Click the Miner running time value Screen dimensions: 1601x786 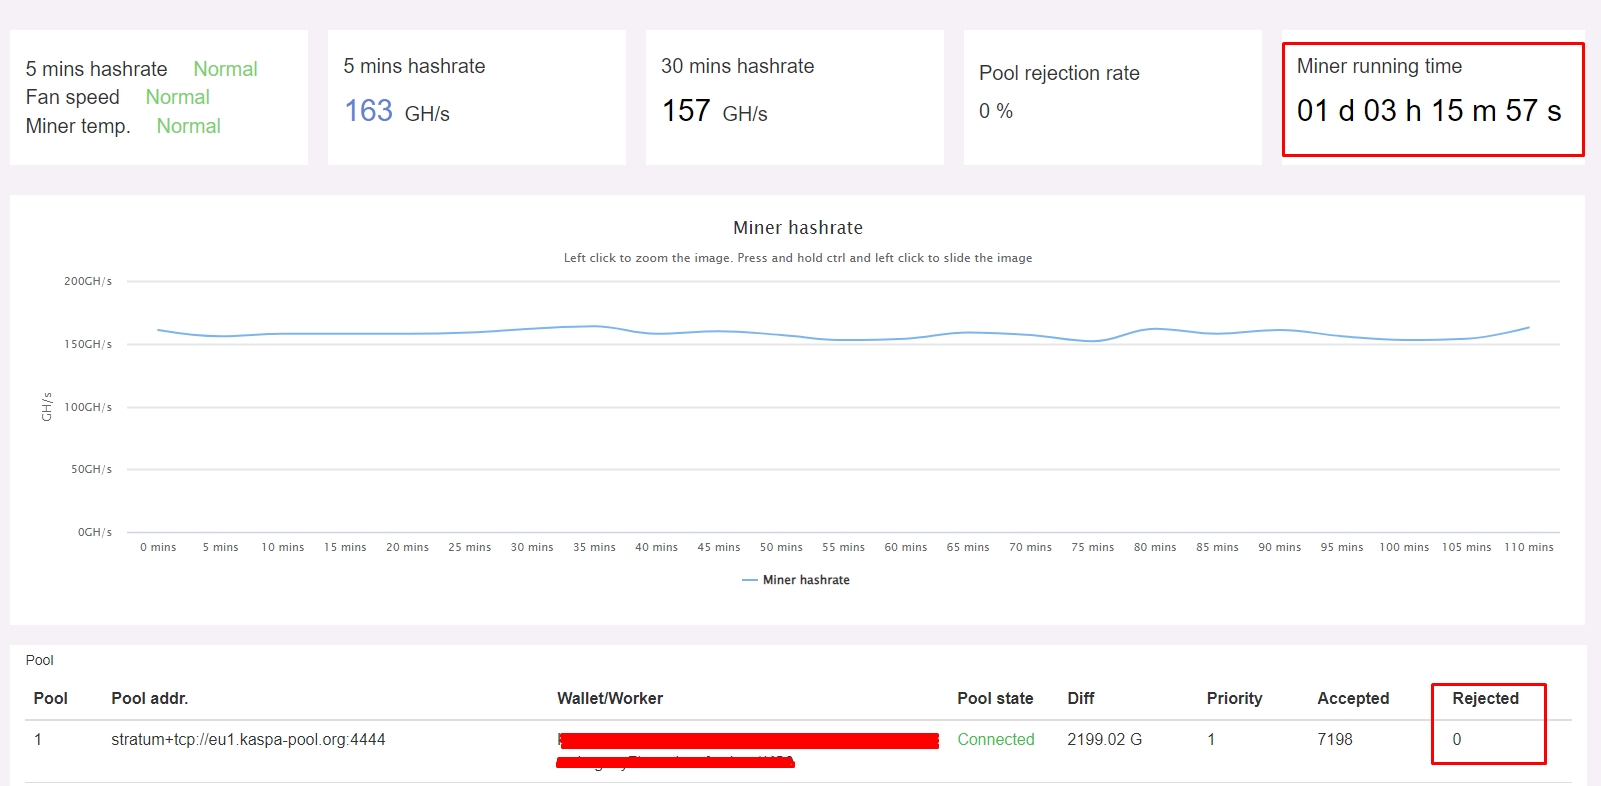(1428, 111)
